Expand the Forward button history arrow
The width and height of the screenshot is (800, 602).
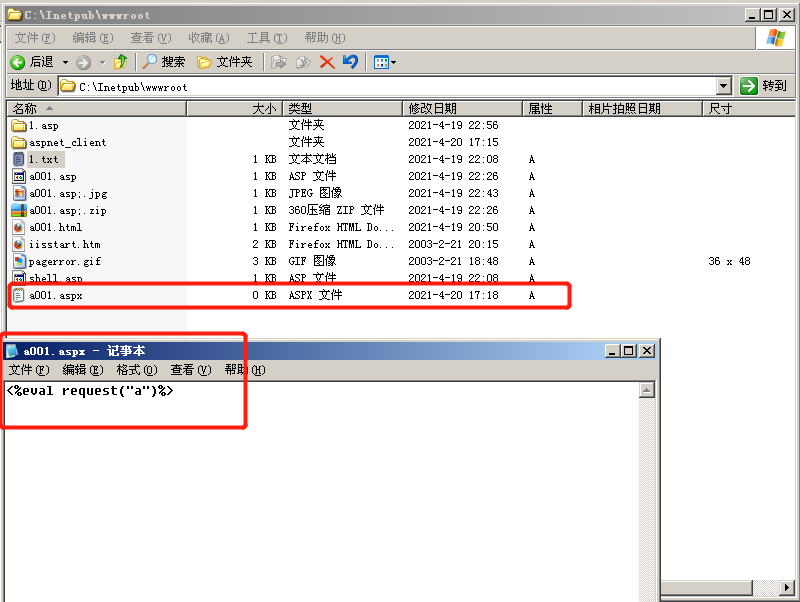click(x=103, y=62)
